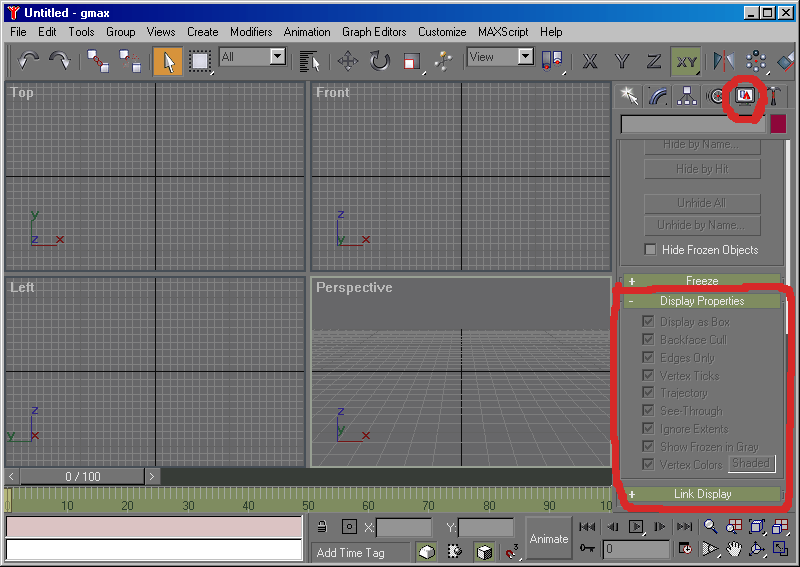The height and width of the screenshot is (567, 800).
Task: Enable the Hide Frozen Objects checkbox
Action: [651, 250]
